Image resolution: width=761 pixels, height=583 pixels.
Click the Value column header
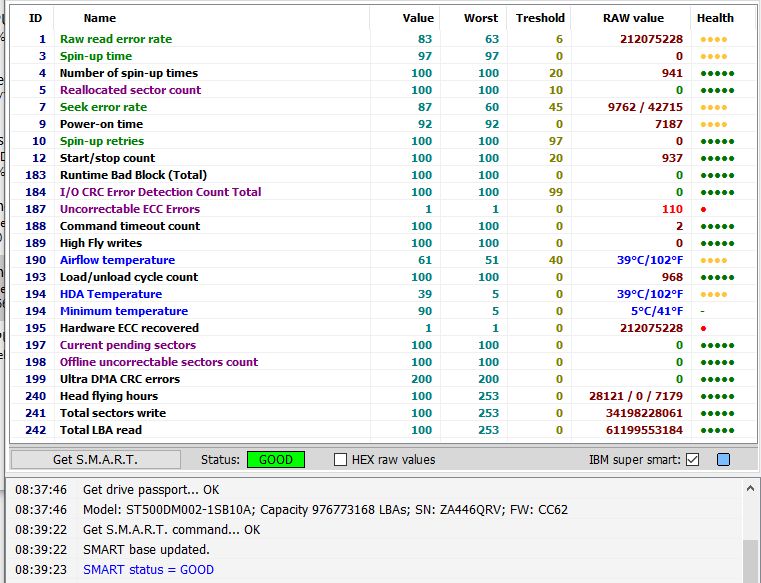click(x=418, y=18)
